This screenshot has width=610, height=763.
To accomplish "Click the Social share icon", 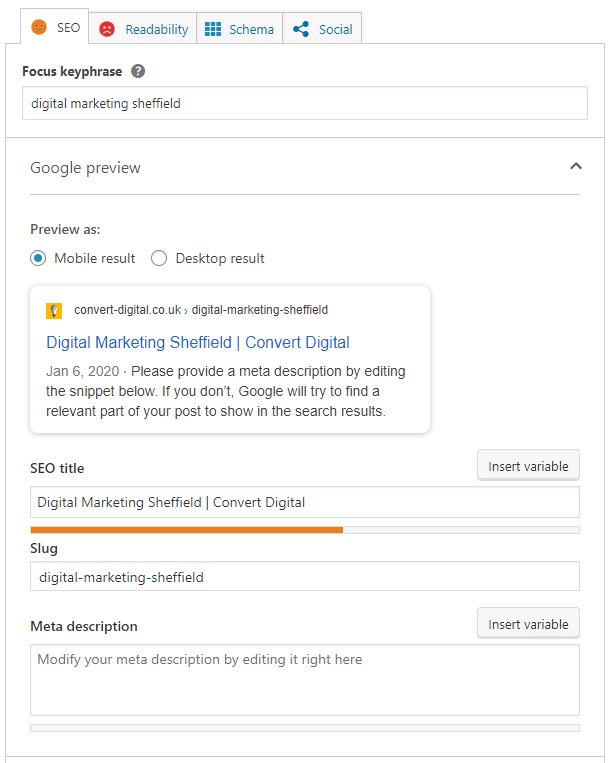I will pyautogui.click(x=301, y=29).
